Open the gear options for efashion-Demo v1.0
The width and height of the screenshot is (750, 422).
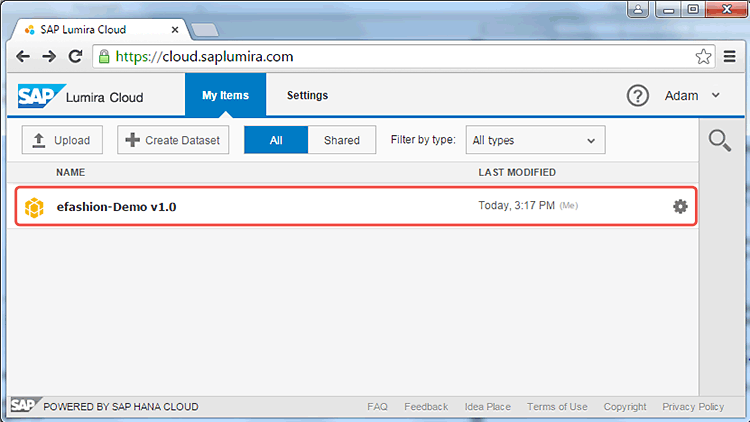tap(680, 206)
